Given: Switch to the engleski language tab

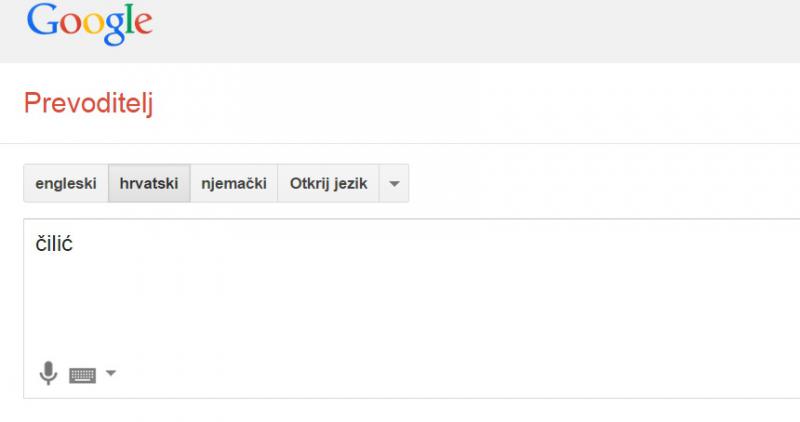Looking at the screenshot, I should pyautogui.click(x=66, y=184).
